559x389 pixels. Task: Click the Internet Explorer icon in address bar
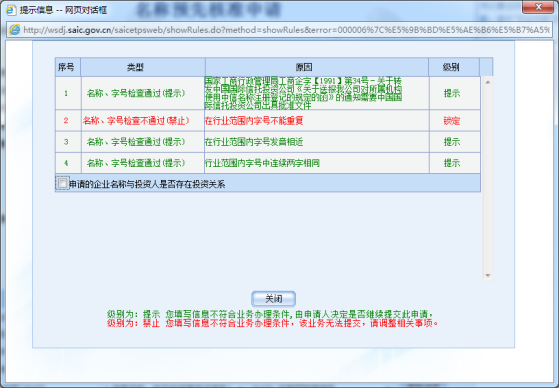(14, 30)
